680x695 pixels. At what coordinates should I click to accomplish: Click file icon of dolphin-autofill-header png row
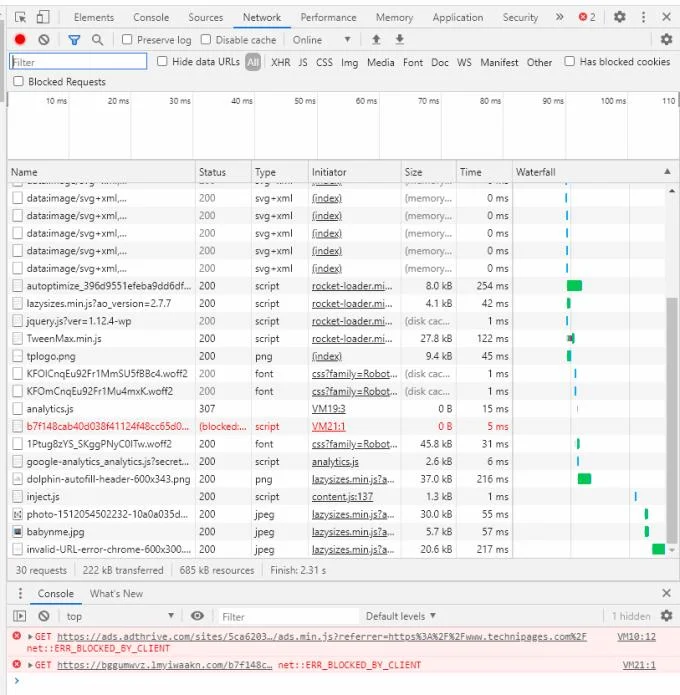[x=17, y=479]
